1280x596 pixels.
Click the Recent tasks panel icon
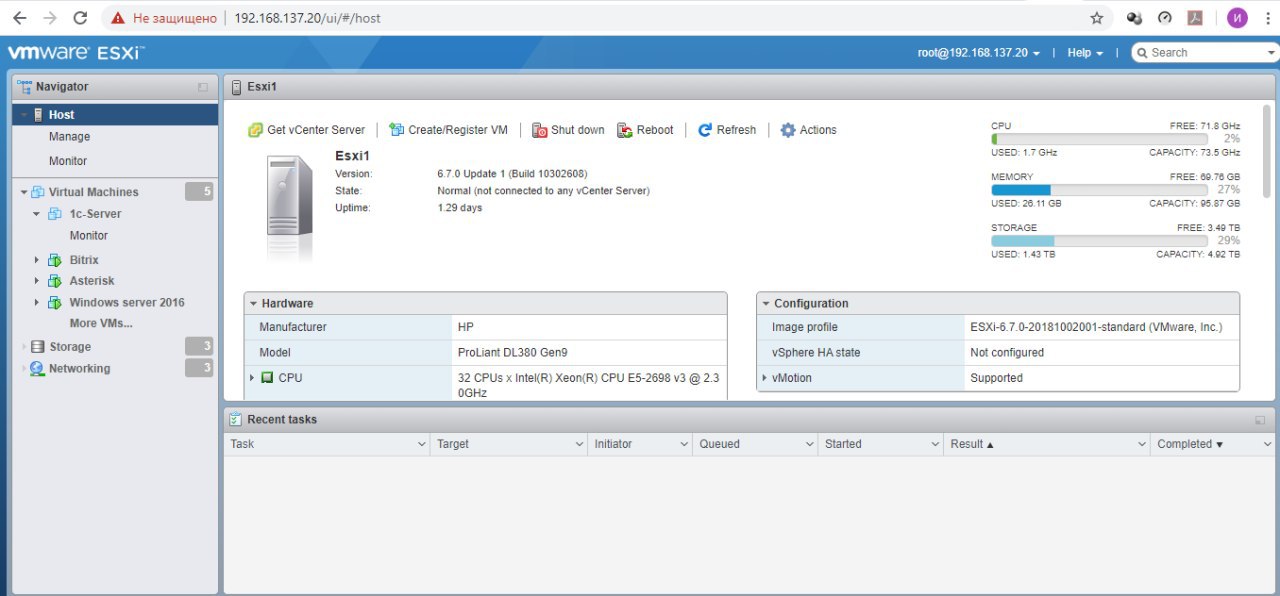point(235,420)
